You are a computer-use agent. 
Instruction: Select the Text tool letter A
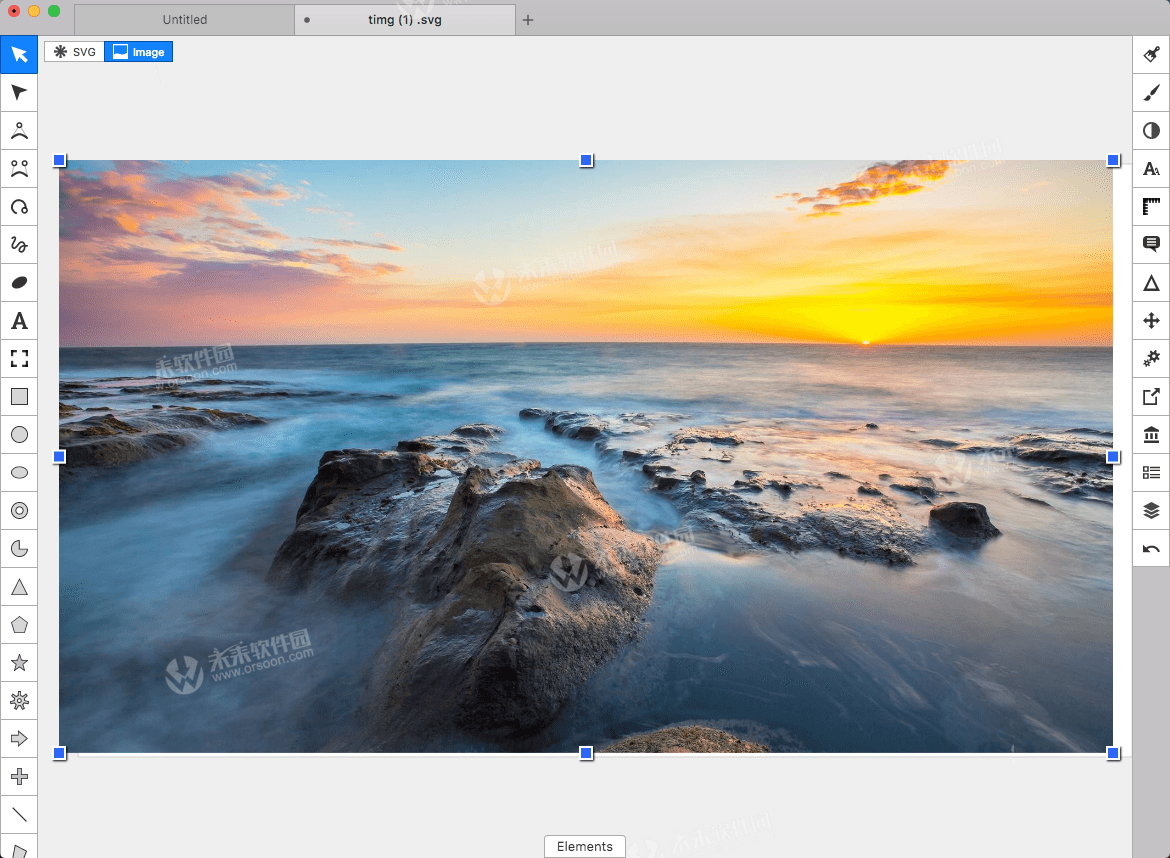[19, 321]
